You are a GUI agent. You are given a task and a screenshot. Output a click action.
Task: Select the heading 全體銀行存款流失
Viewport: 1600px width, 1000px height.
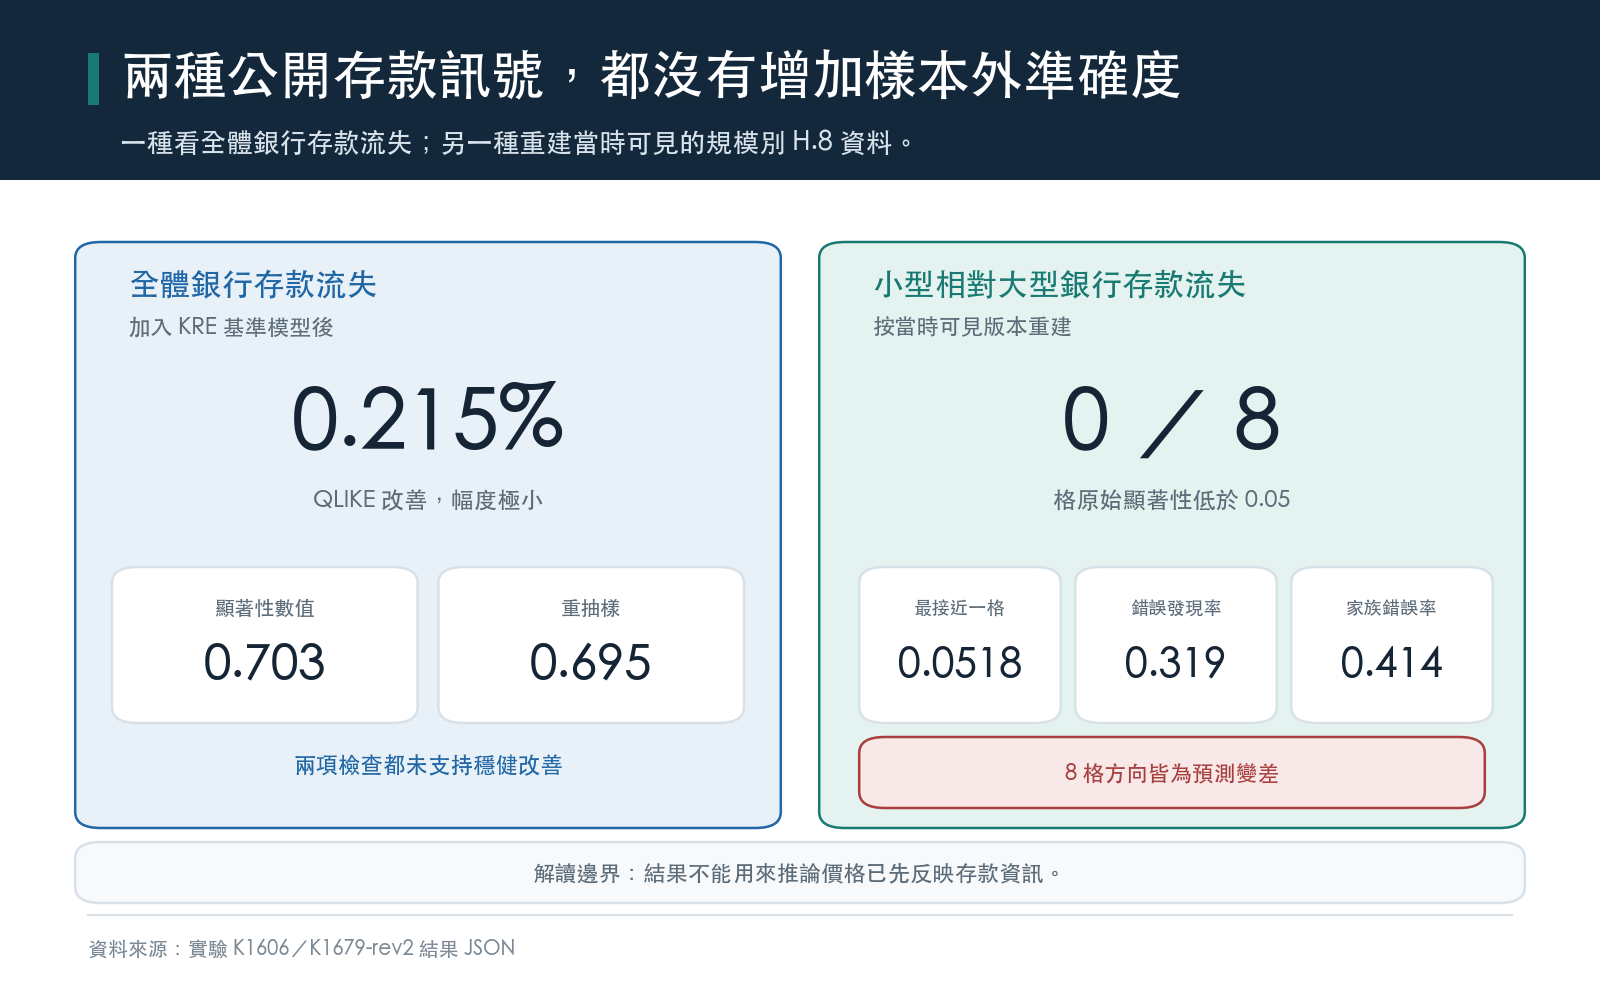point(253,285)
